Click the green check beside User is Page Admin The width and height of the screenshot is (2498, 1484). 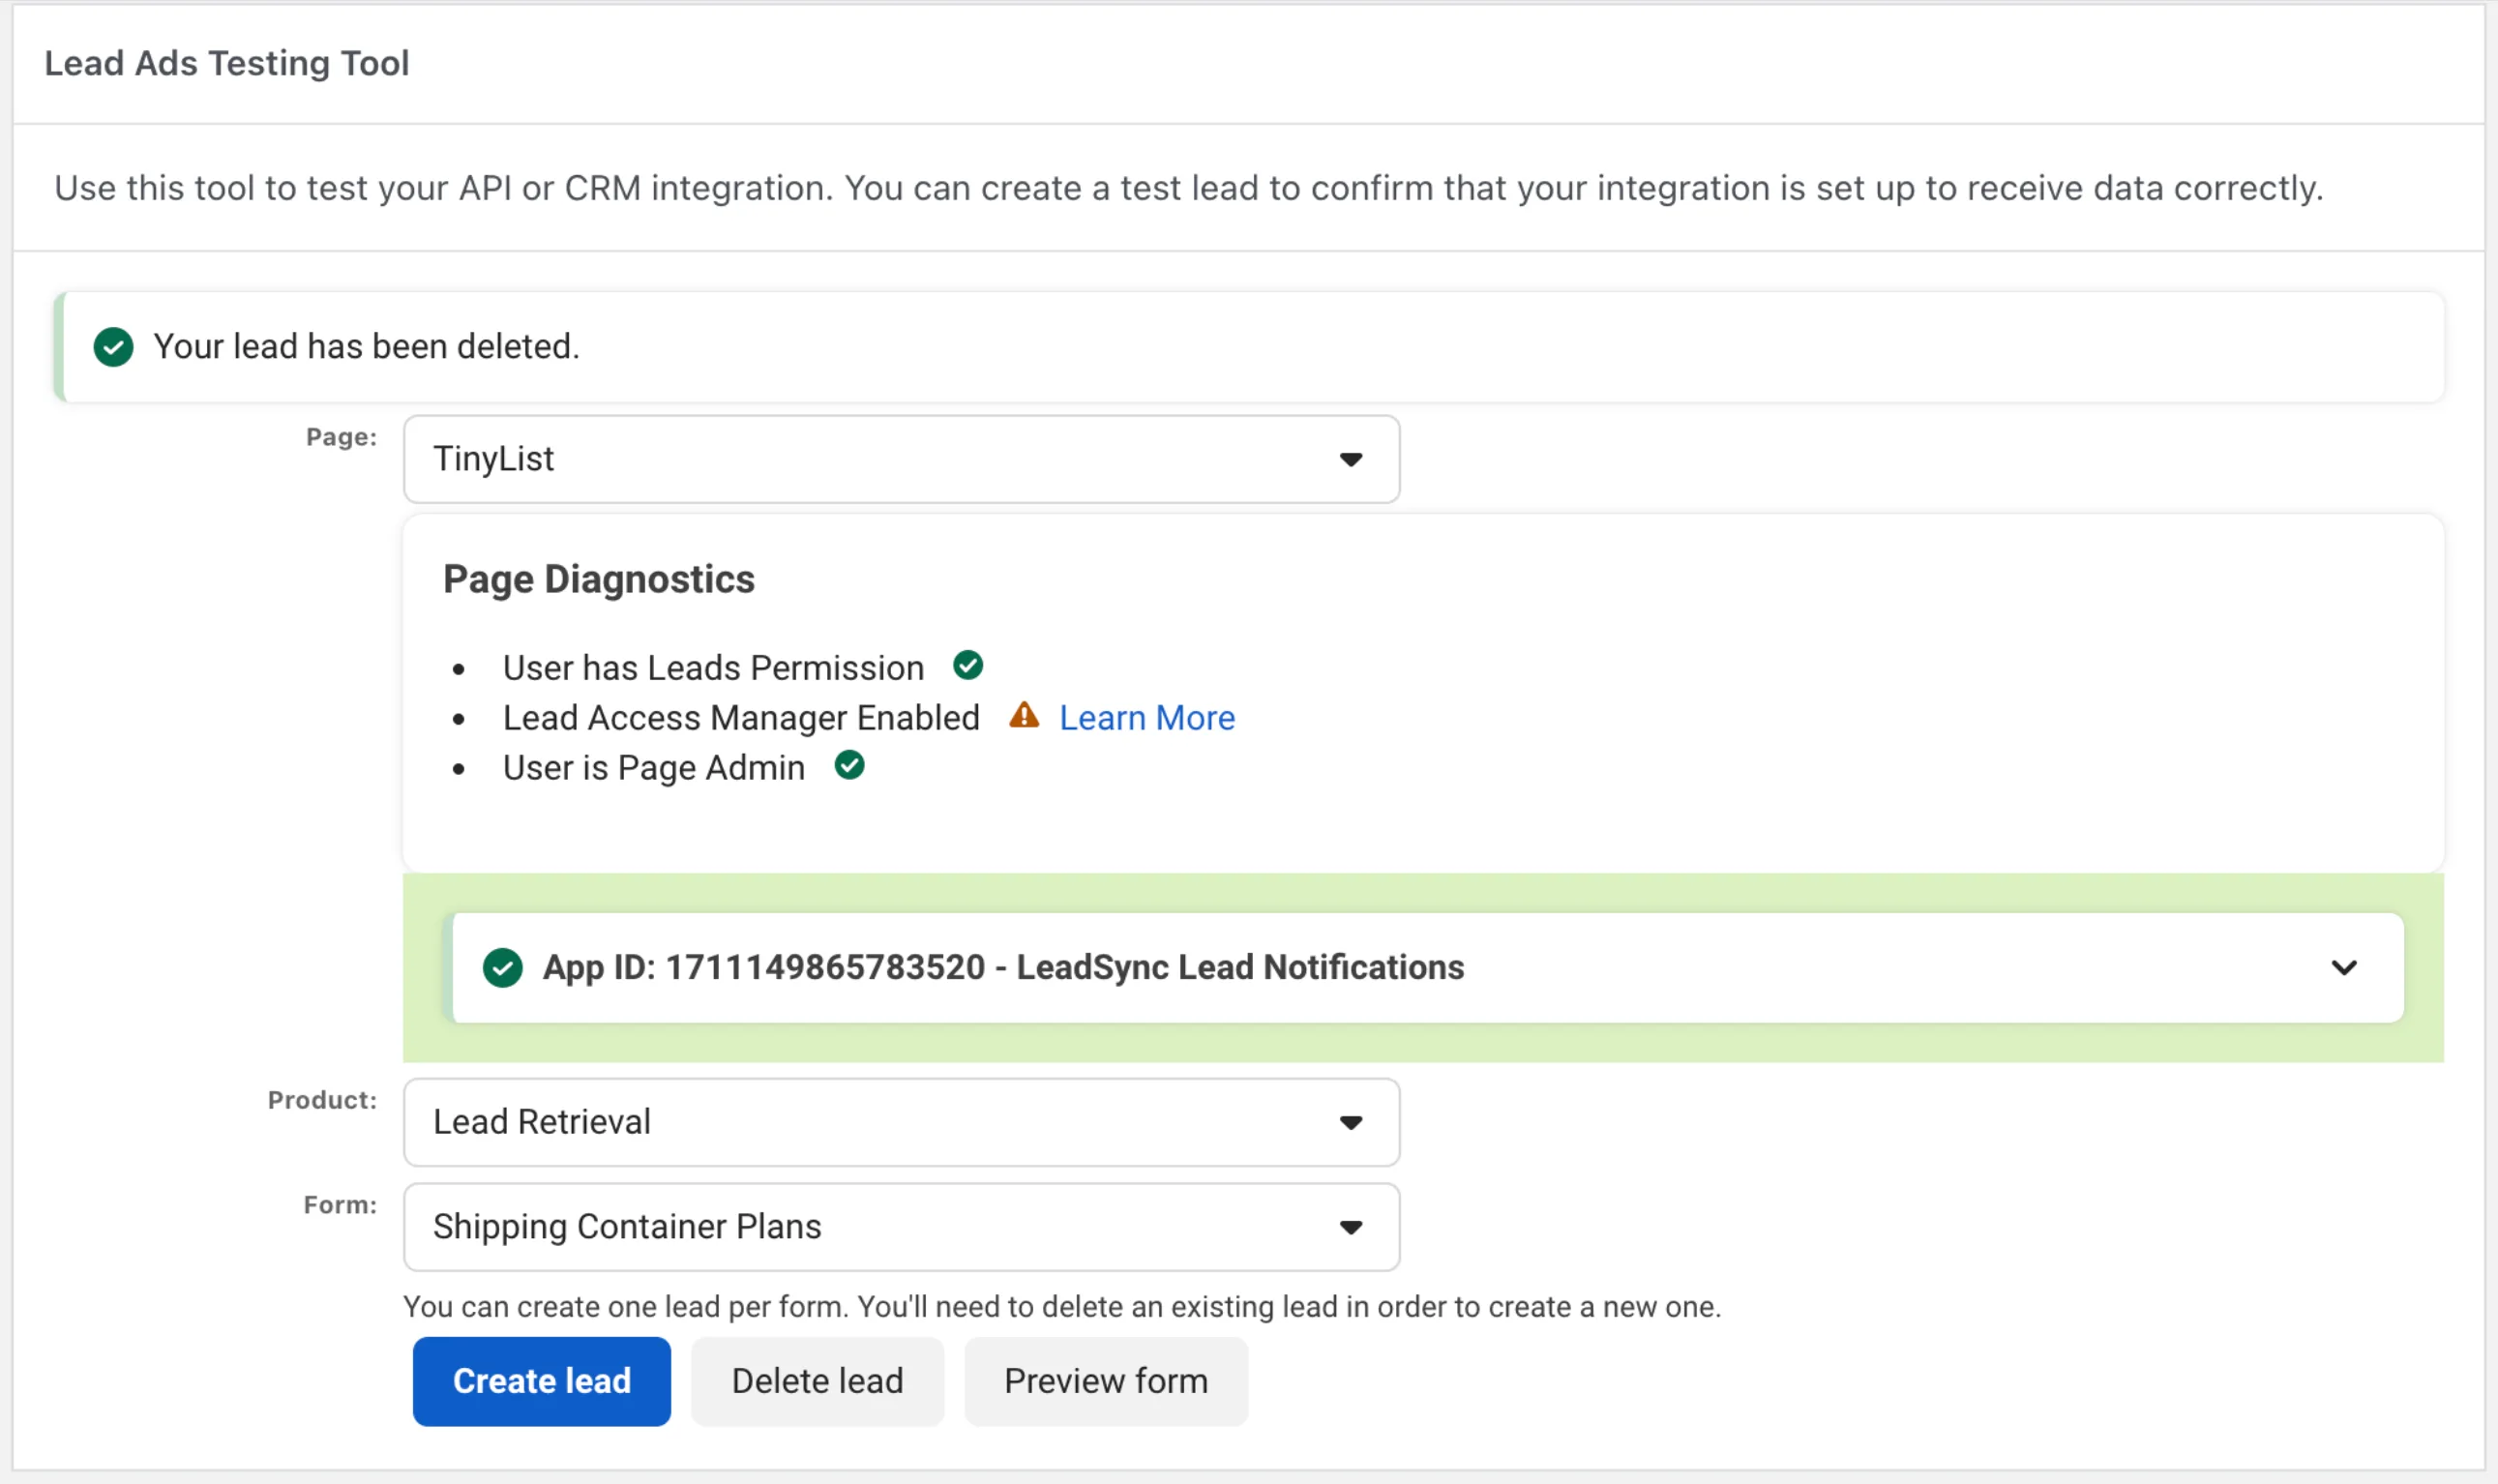850,765
